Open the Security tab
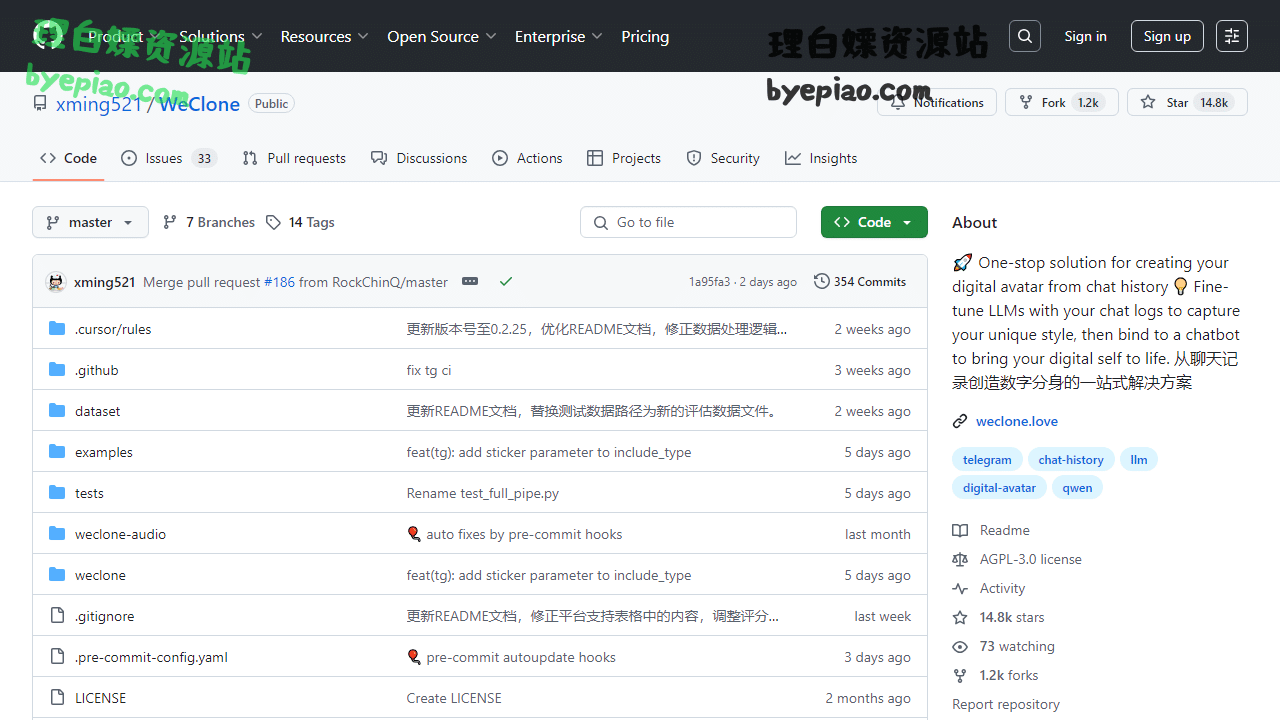 [723, 158]
